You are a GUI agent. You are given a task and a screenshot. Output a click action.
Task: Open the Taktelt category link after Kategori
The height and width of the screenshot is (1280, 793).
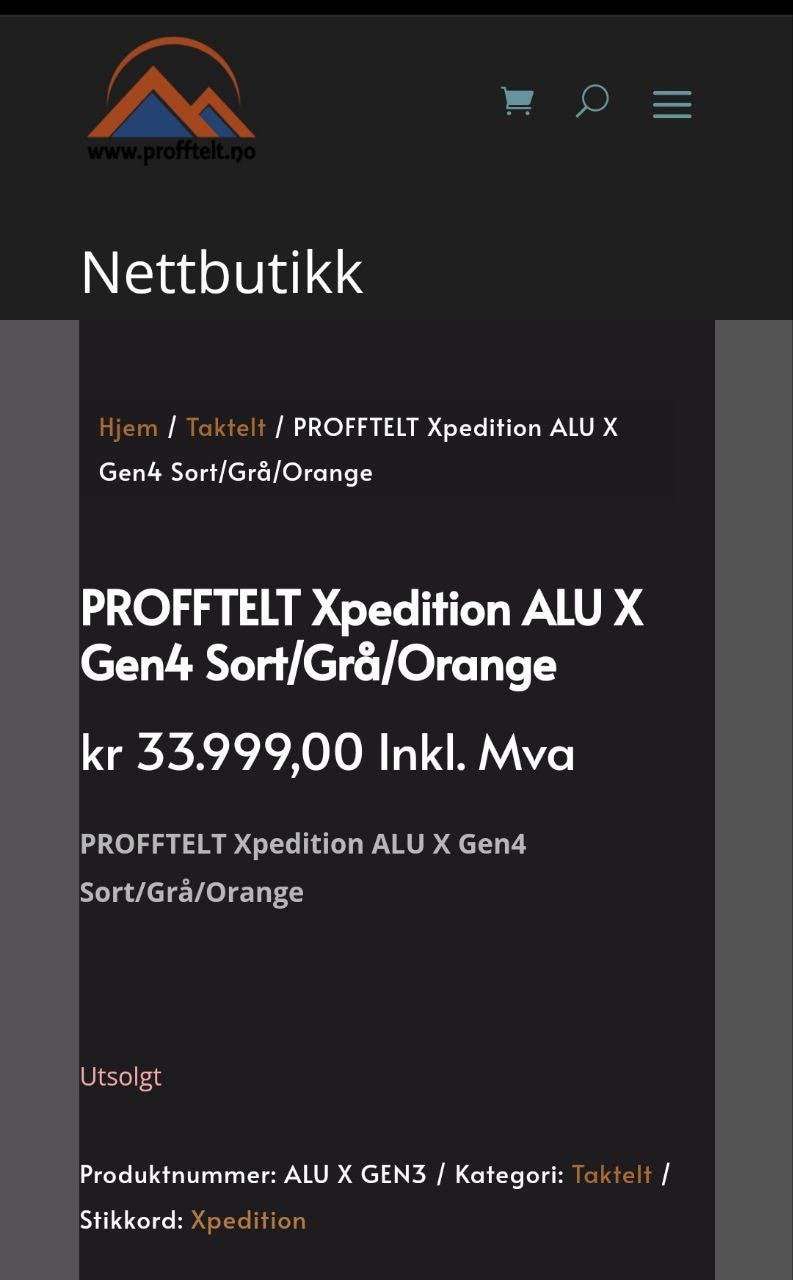(x=611, y=1174)
